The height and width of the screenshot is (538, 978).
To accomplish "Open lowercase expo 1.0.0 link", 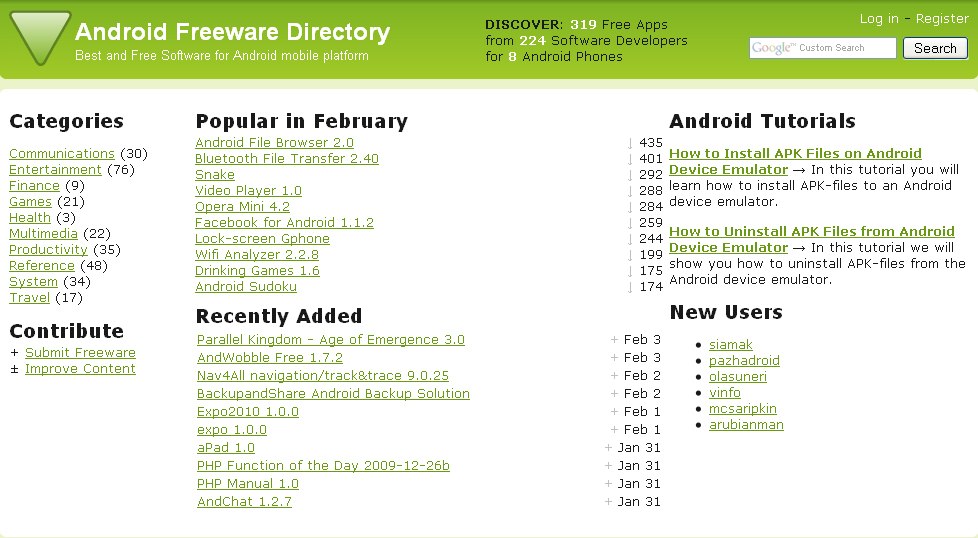I will click(x=232, y=430).
